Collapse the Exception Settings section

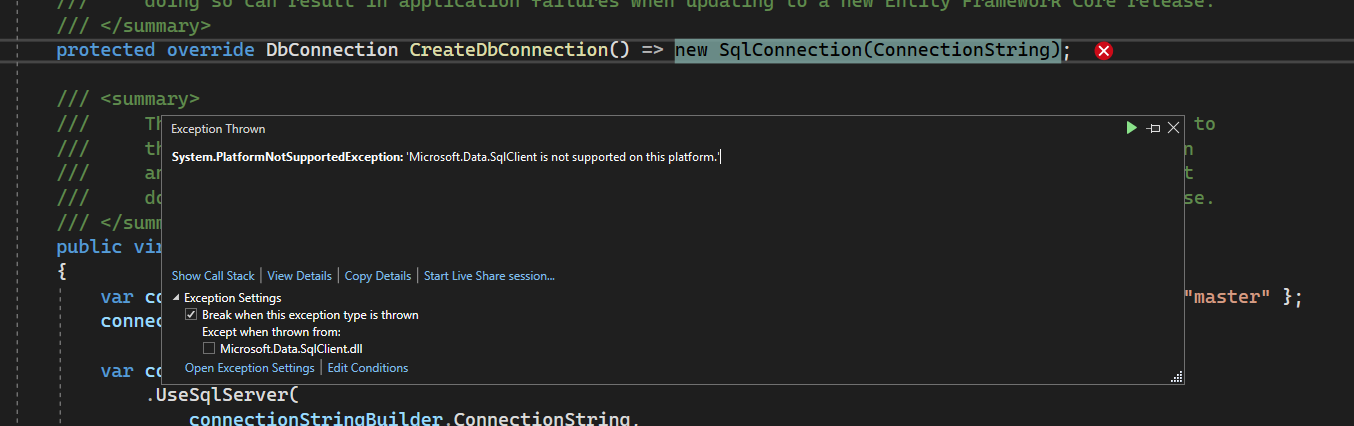pyautogui.click(x=177, y=298)
